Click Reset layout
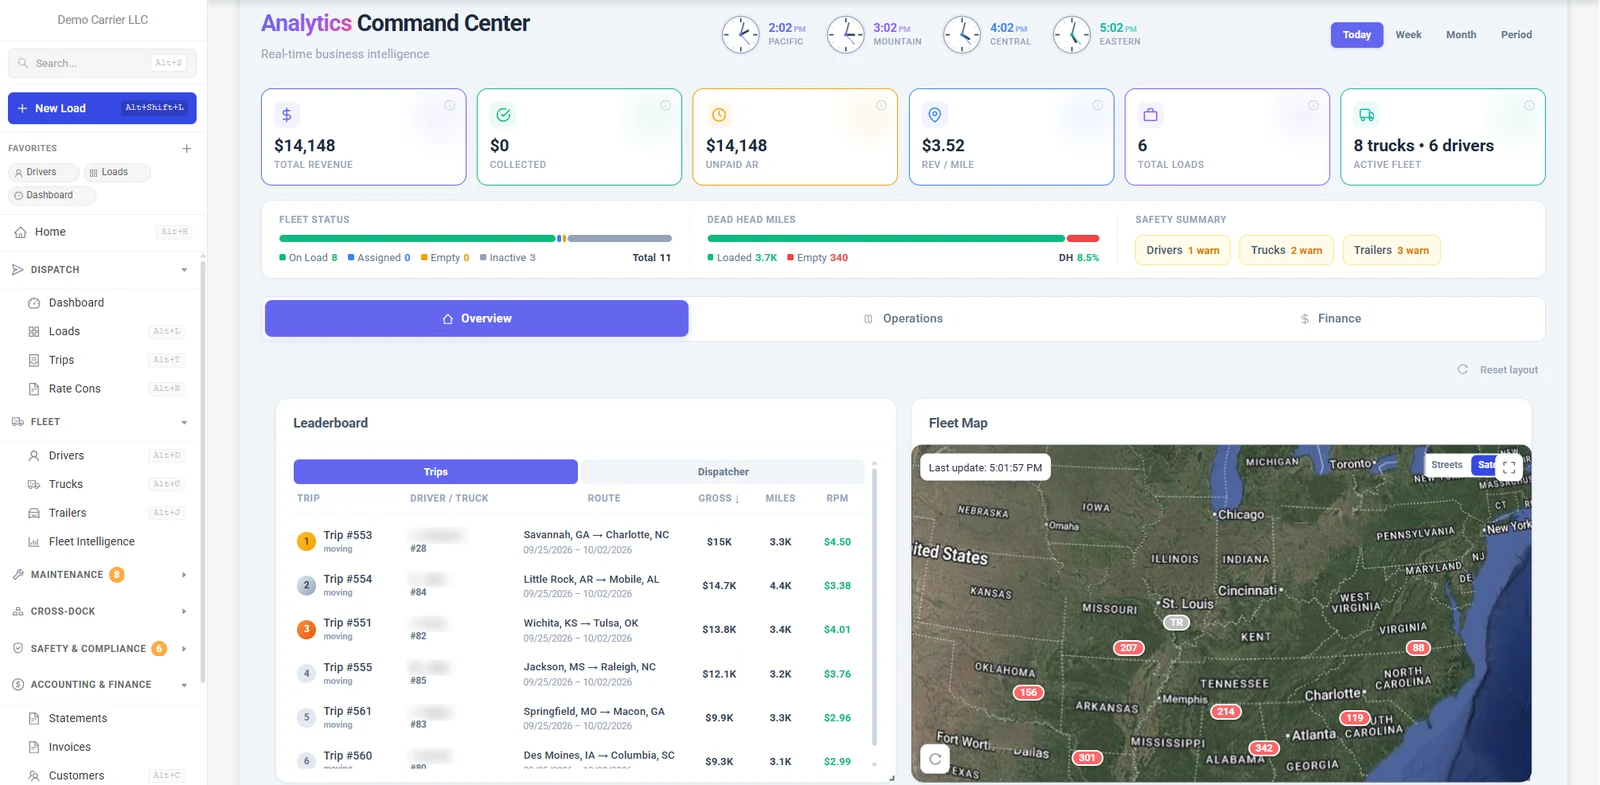The height and width of the screenshot is (785, 1600). click(x=1498, y=370)
